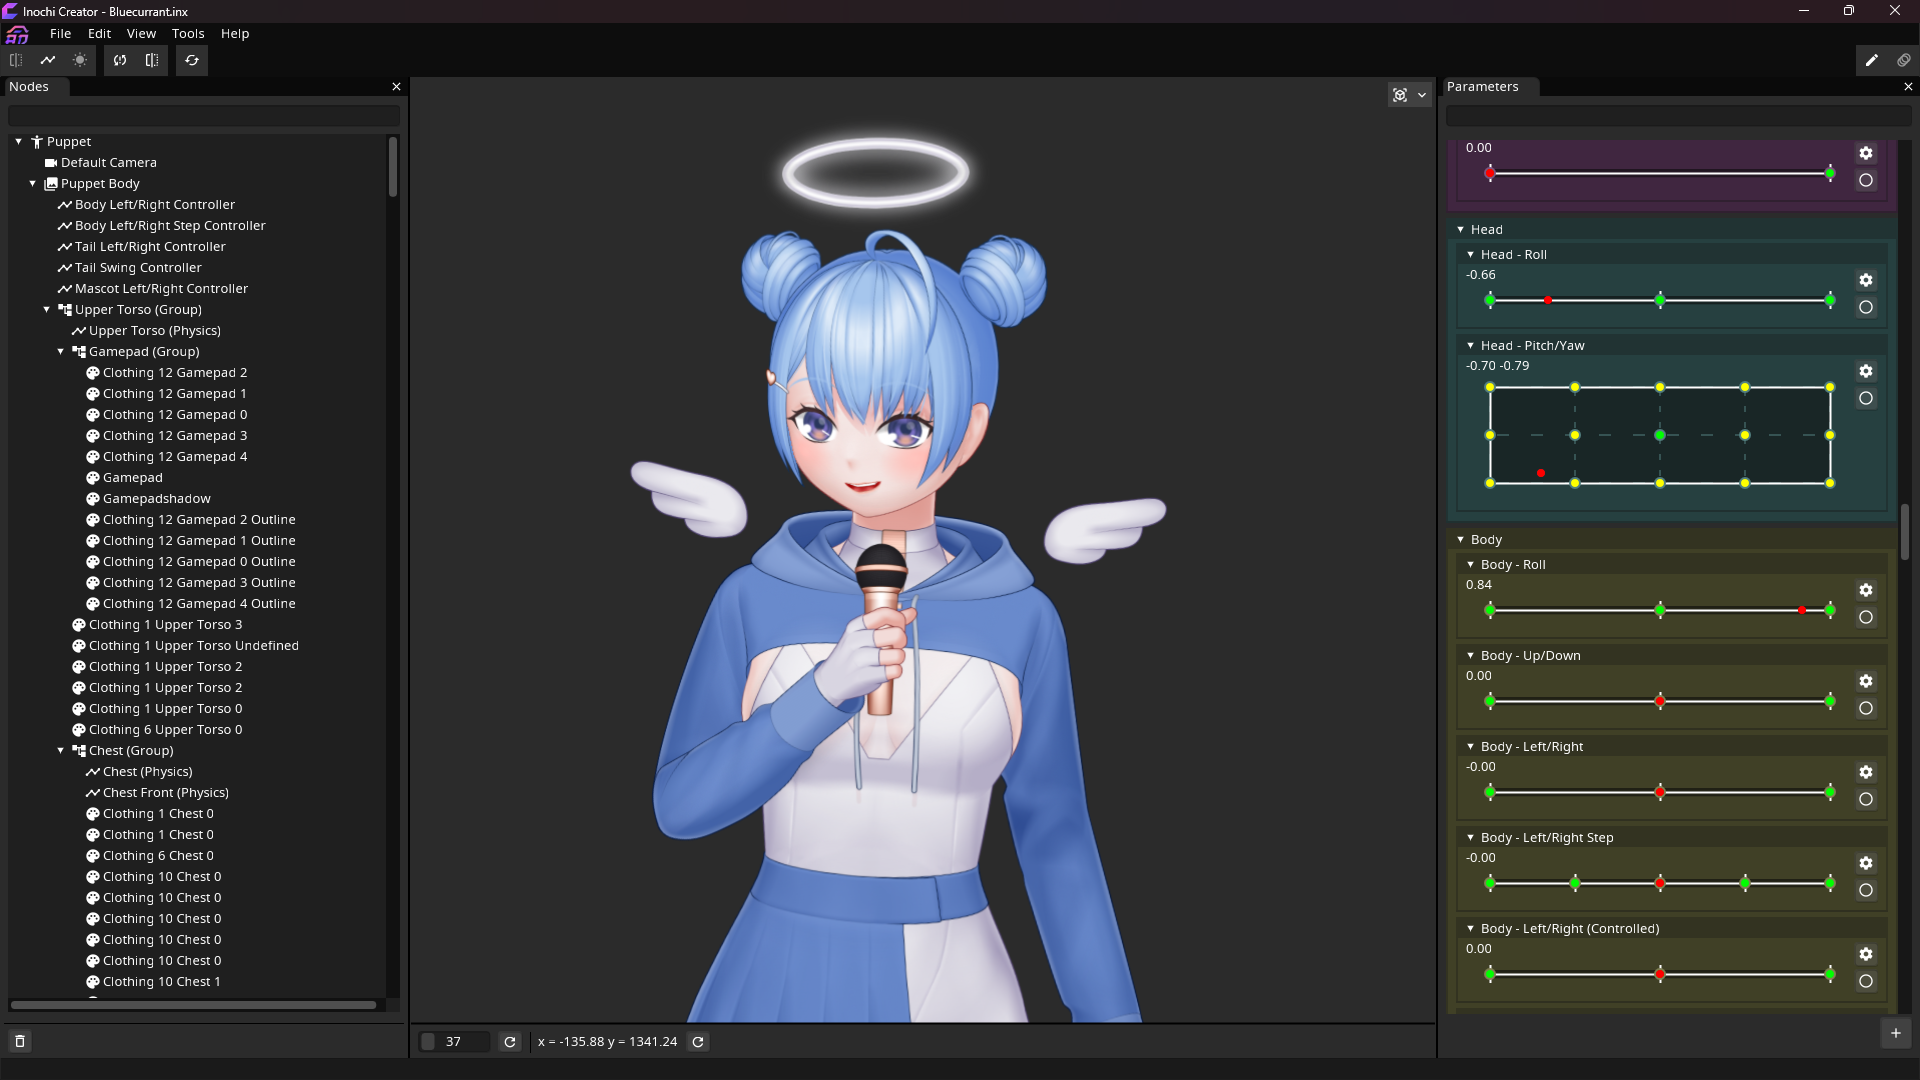This screenshot has height=1080, width=1920.
Task: Open settings gear for Head - Pitch/Yaw
Action: (x=1866, y=371)
